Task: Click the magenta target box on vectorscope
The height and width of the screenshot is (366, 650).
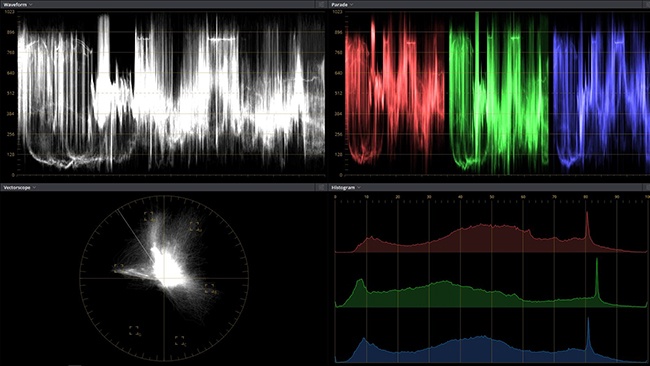Action: pyautogui.click(x=194, y=226)
